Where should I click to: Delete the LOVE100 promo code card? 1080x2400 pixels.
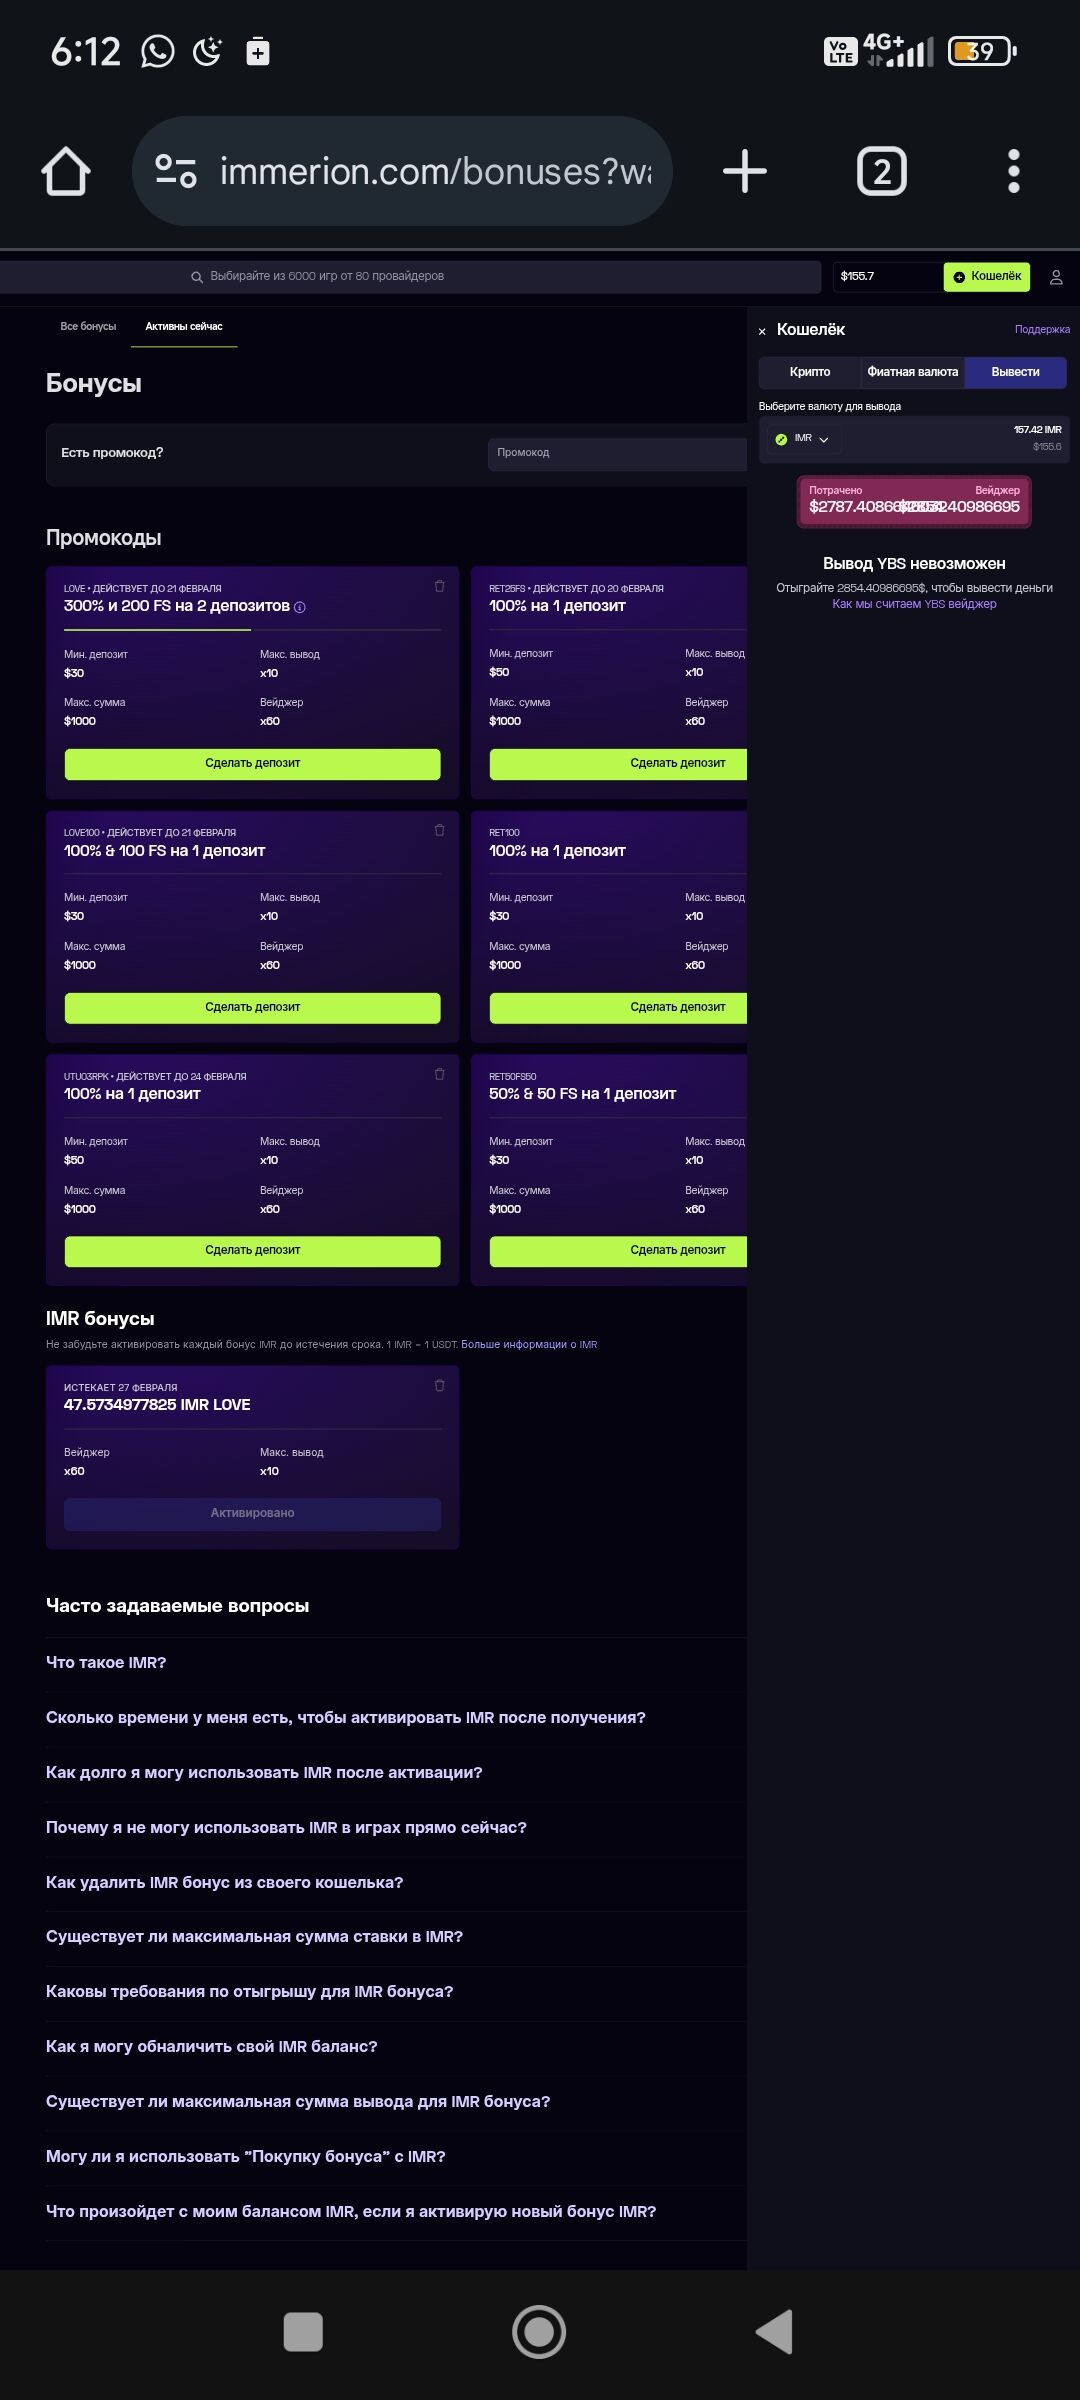[x=439, y=830]
